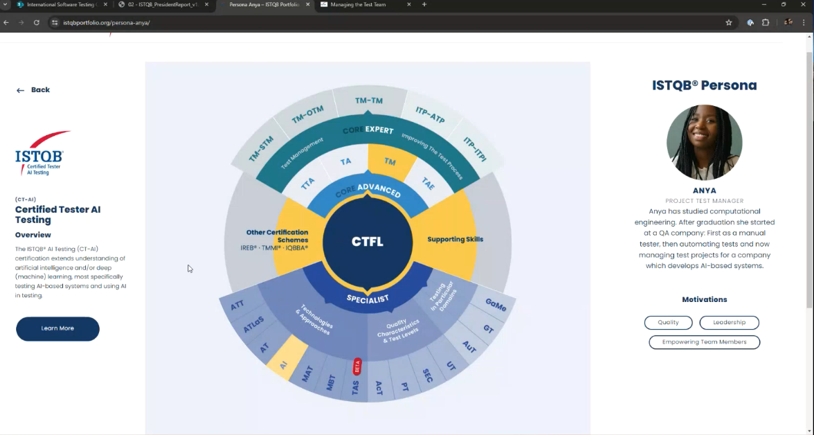This screenshot has height=441, width=814.
Task: Select the TAS beta specialist segment
Action: (356, 387)
